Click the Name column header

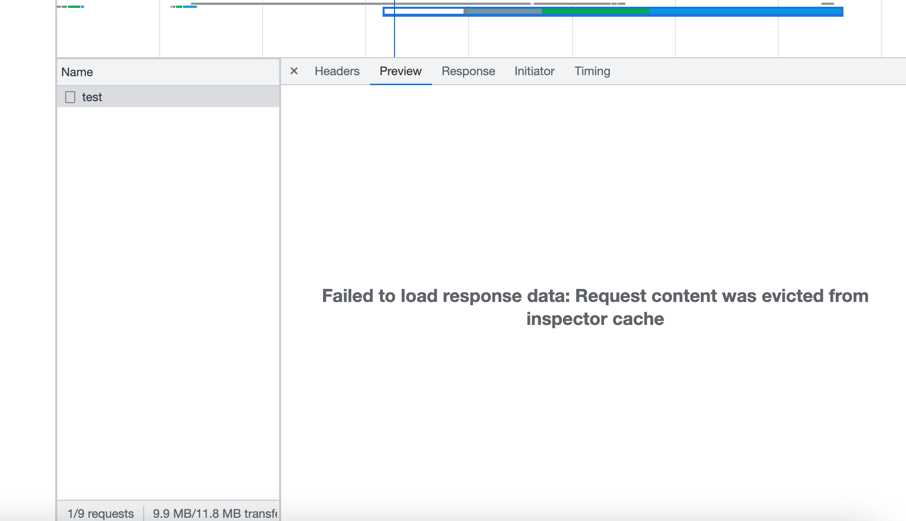coord(77,72)
